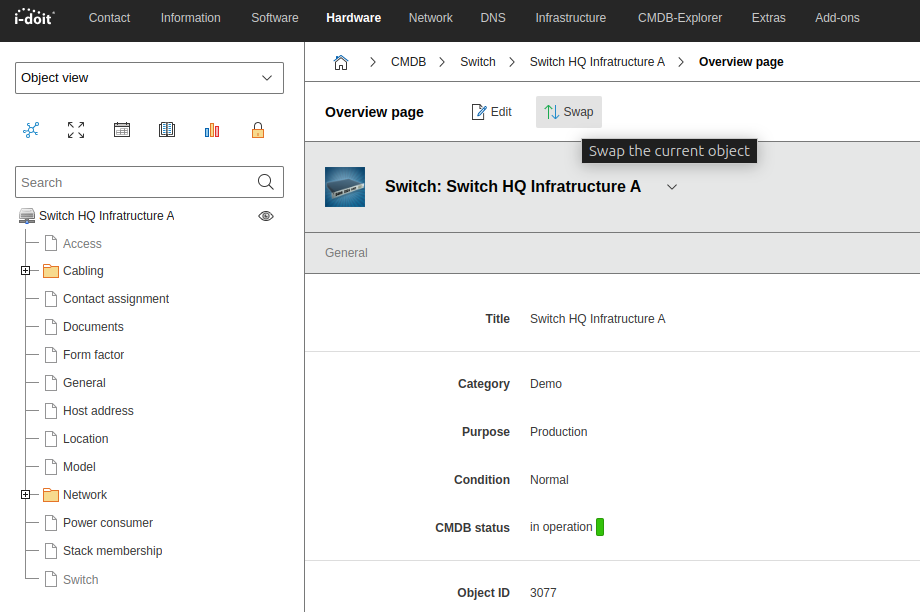Click the switch object thumbnail image

345,187
